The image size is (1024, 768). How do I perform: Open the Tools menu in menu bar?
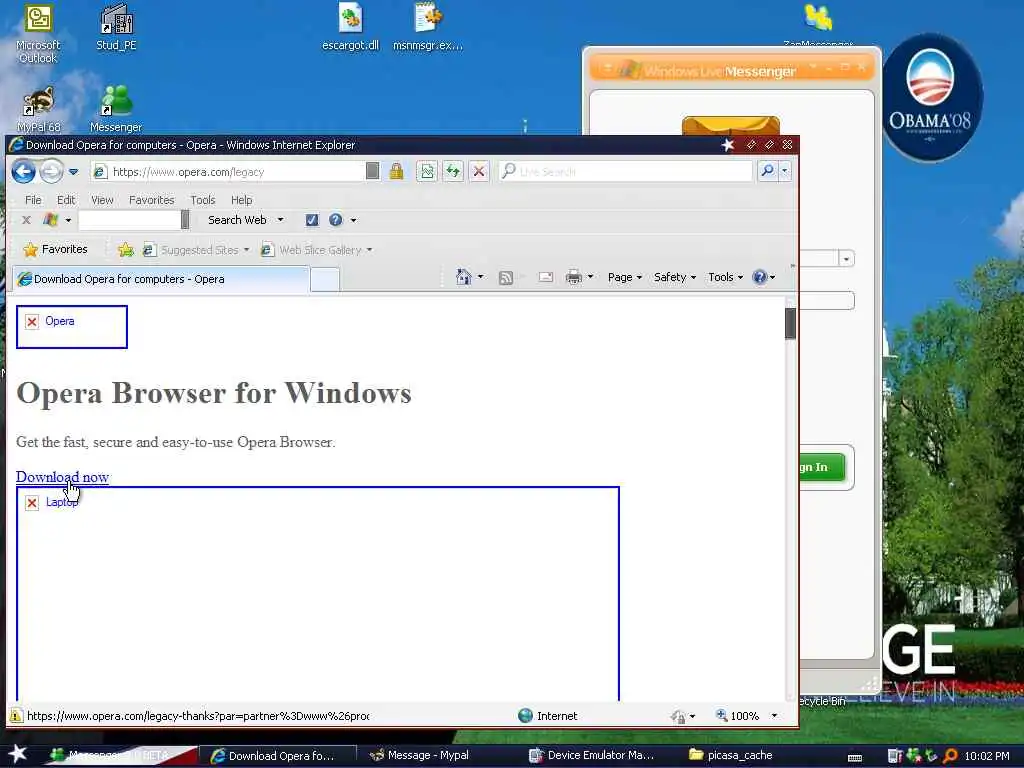coord(202,200)
